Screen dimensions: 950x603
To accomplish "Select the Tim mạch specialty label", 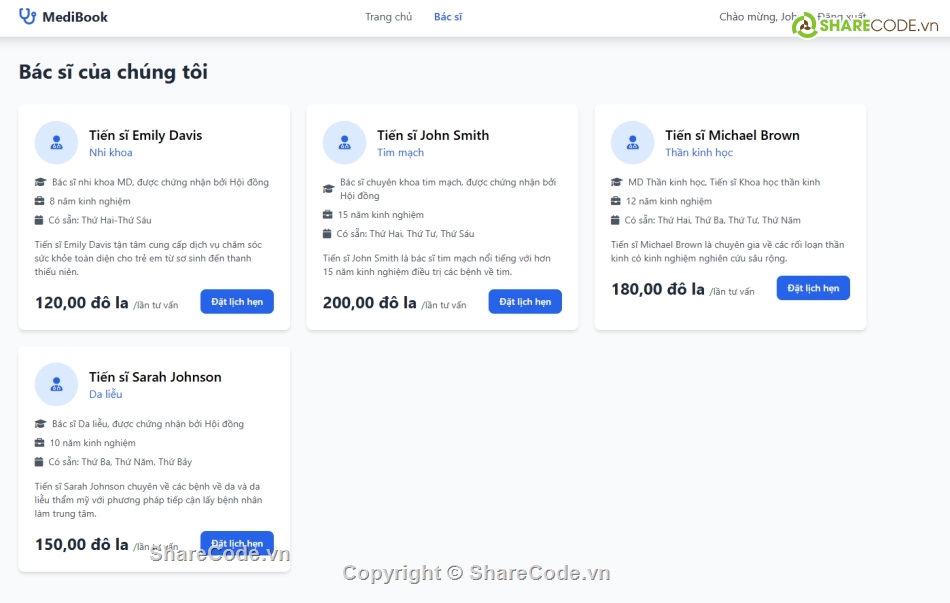I will (x=400, y=153).
